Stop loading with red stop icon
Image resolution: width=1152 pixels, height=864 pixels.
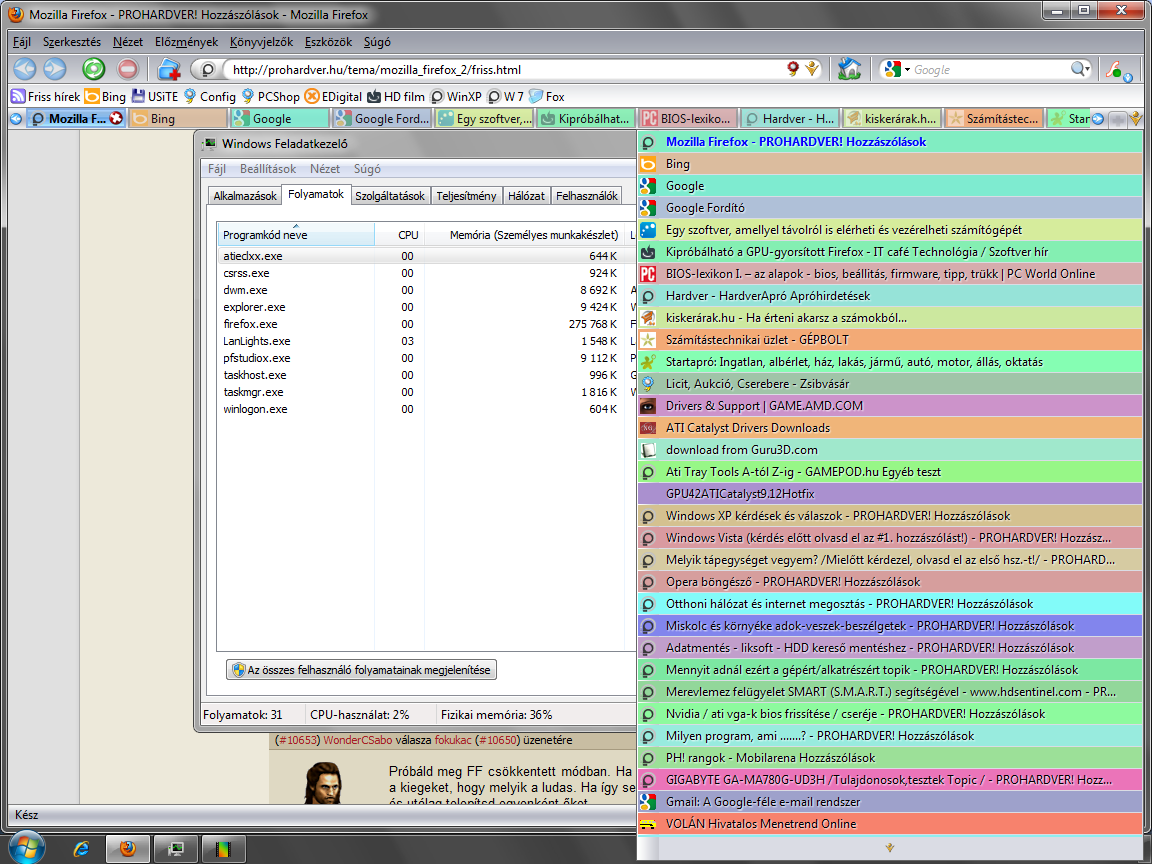(x=127, y=69)
